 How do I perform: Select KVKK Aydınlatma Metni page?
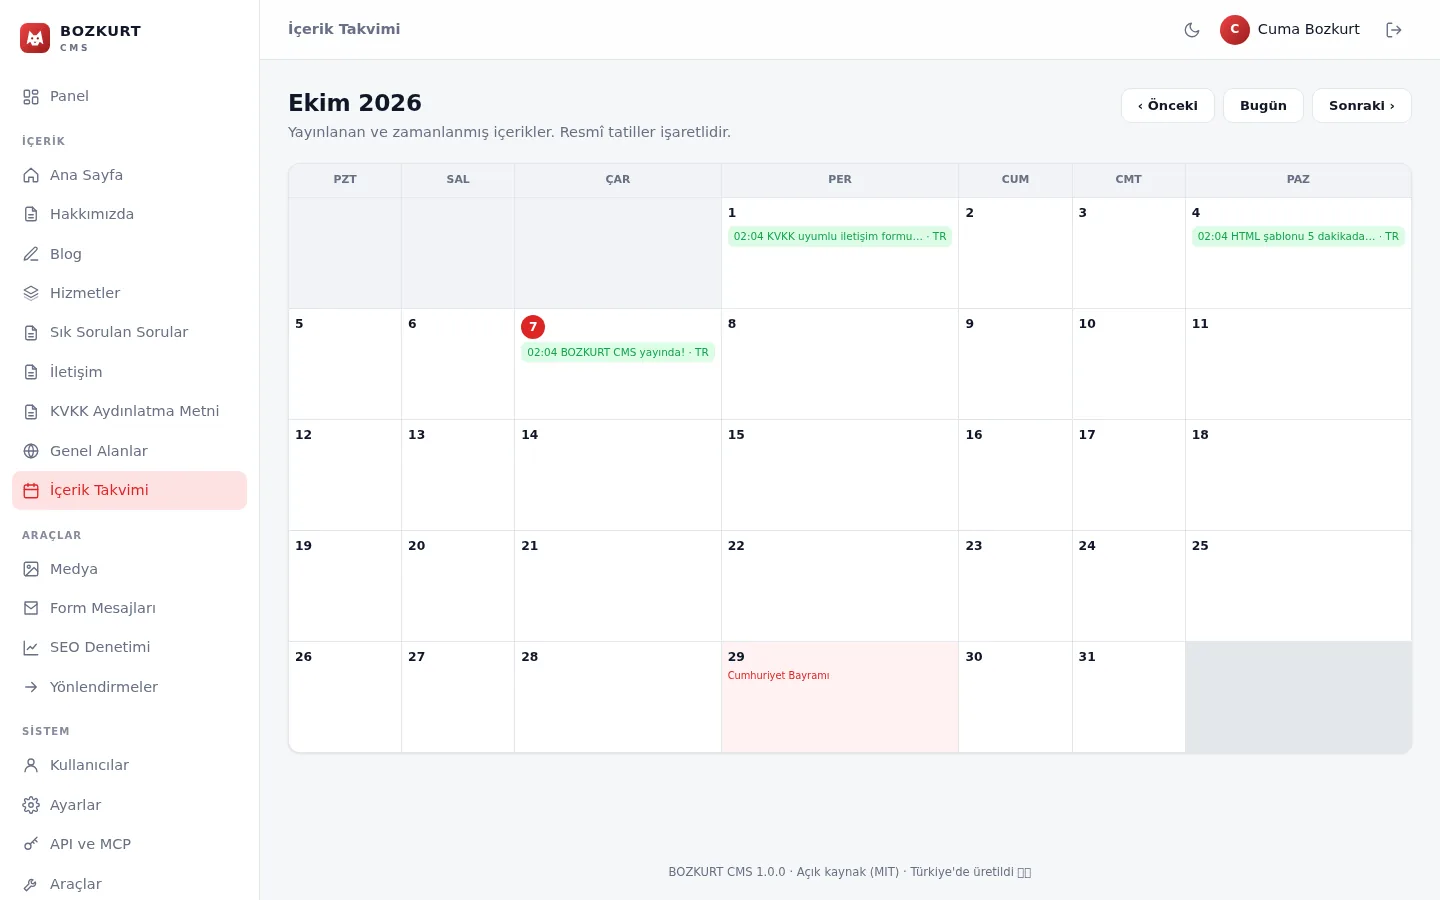click(129, 411)
